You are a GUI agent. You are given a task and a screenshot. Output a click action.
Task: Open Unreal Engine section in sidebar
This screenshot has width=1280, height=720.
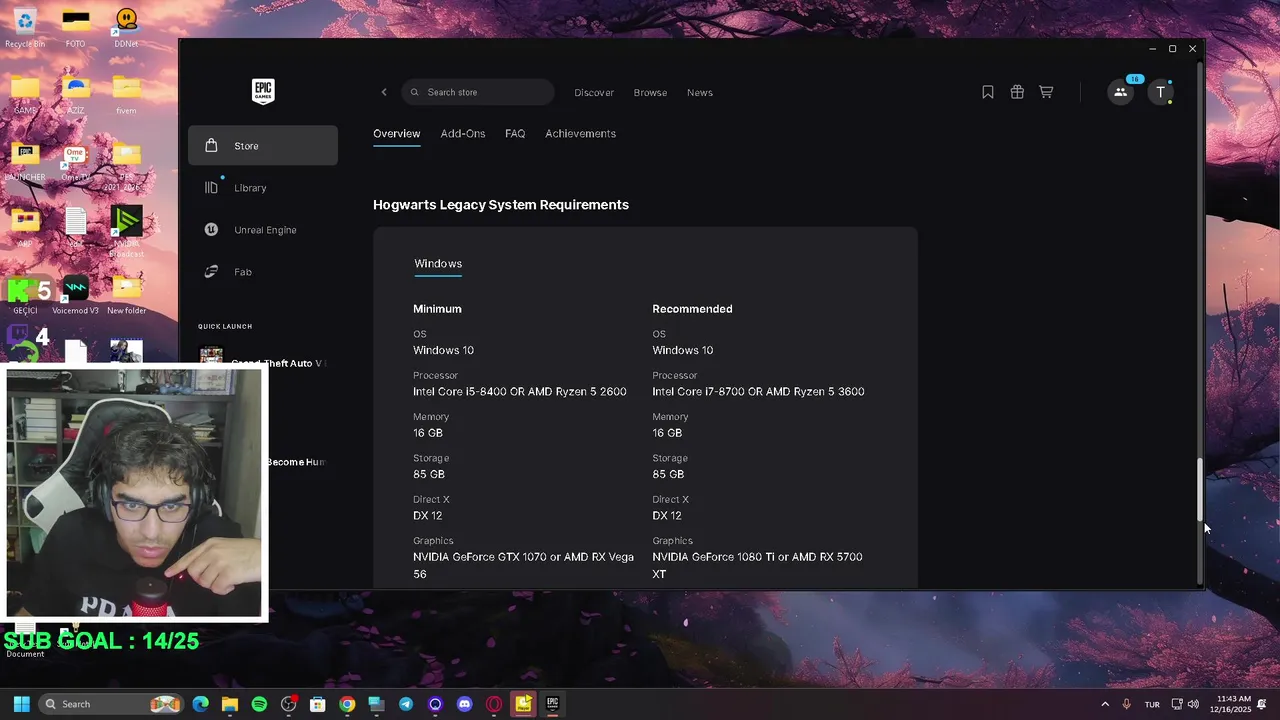tap(263, 230)
